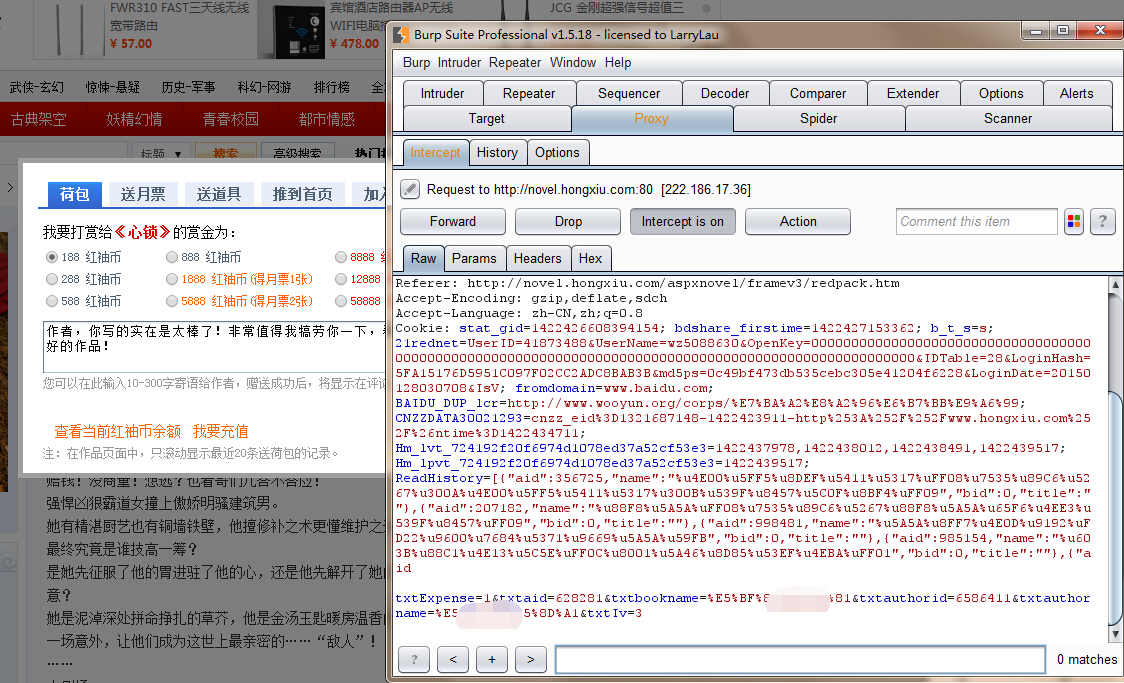Switch to the Decoder tab
1124x683 pixels.
tap(725, 93)
